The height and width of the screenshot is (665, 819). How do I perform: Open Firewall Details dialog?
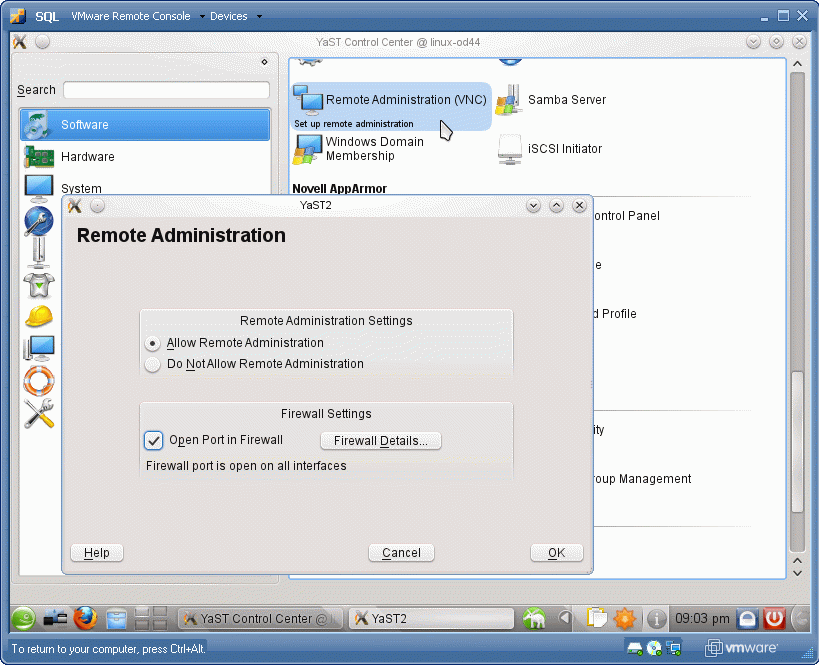(x=380, y=441)
